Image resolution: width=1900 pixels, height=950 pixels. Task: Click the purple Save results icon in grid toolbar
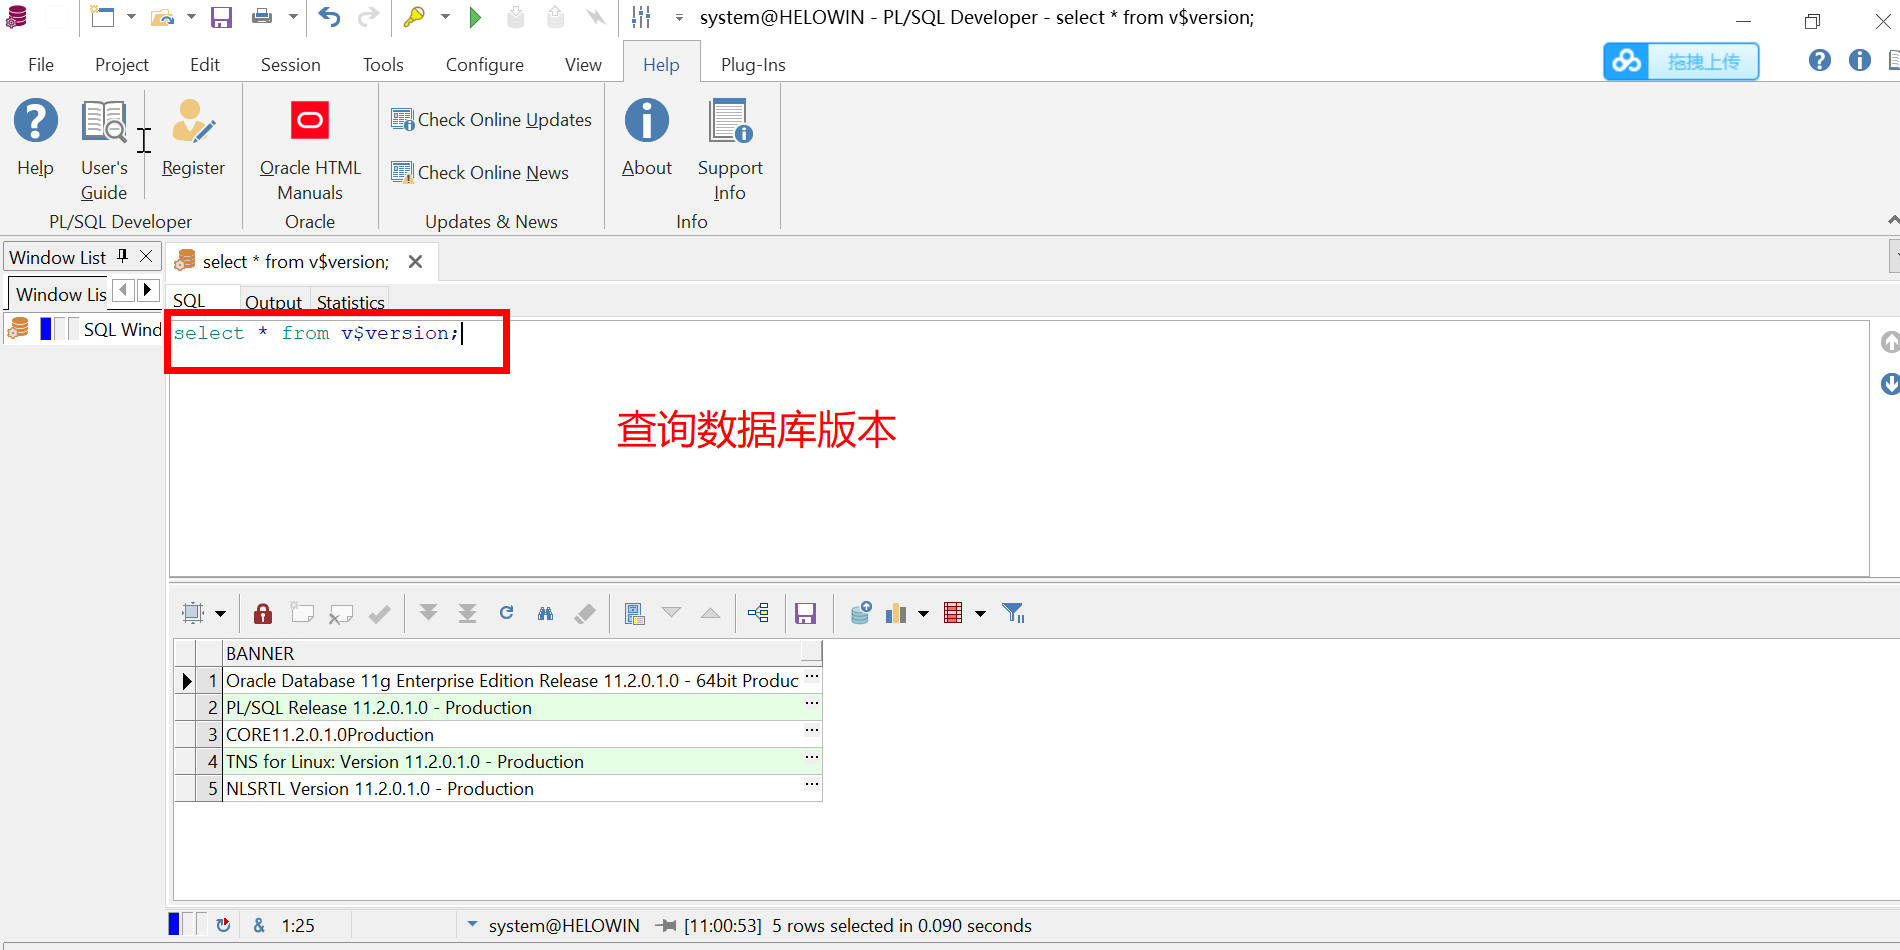(x=806, y=613)
